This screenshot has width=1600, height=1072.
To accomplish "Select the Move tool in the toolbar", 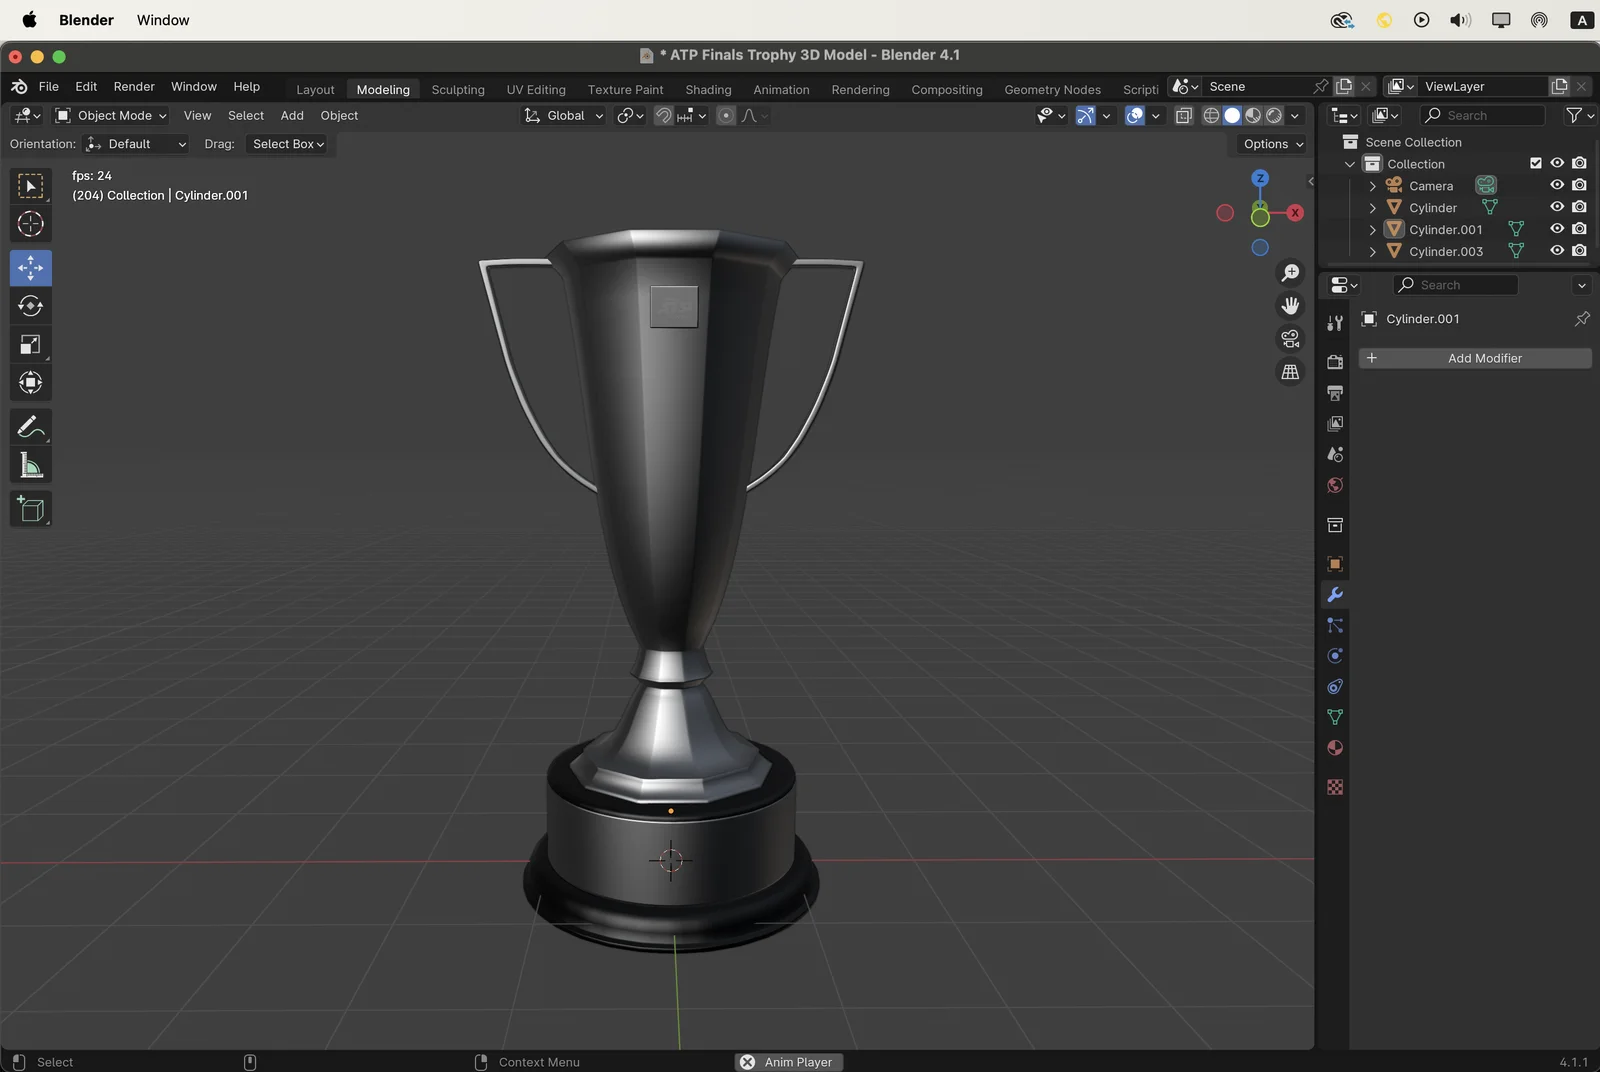I will [30, 267].
